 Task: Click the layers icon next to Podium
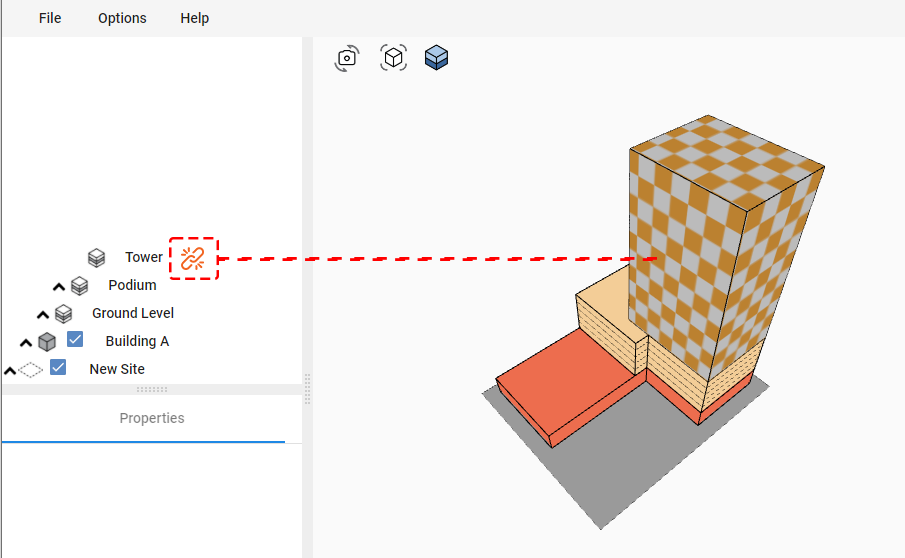80,286
